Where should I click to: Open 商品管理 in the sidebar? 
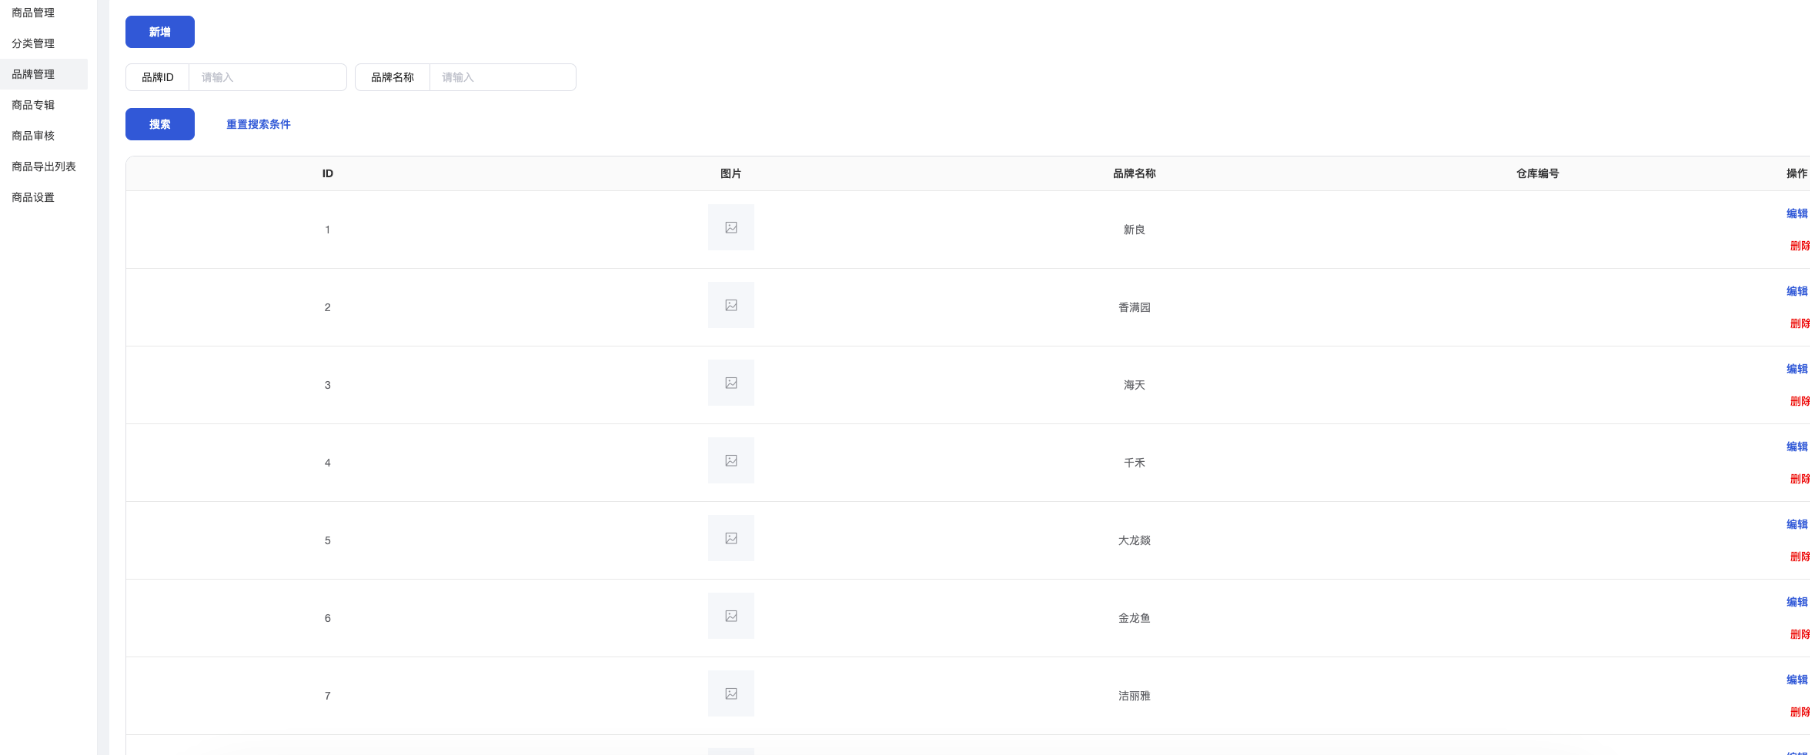(x=33, y=13)
